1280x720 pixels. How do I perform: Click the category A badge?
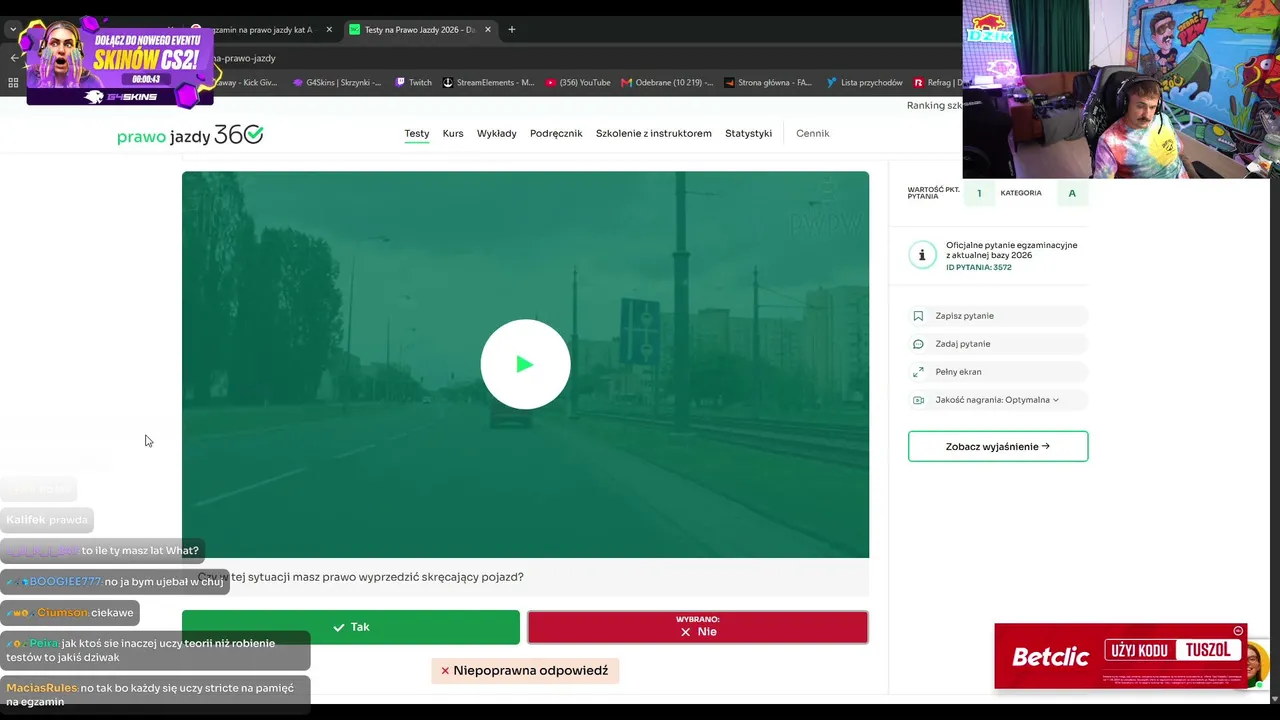(1072, 193)
